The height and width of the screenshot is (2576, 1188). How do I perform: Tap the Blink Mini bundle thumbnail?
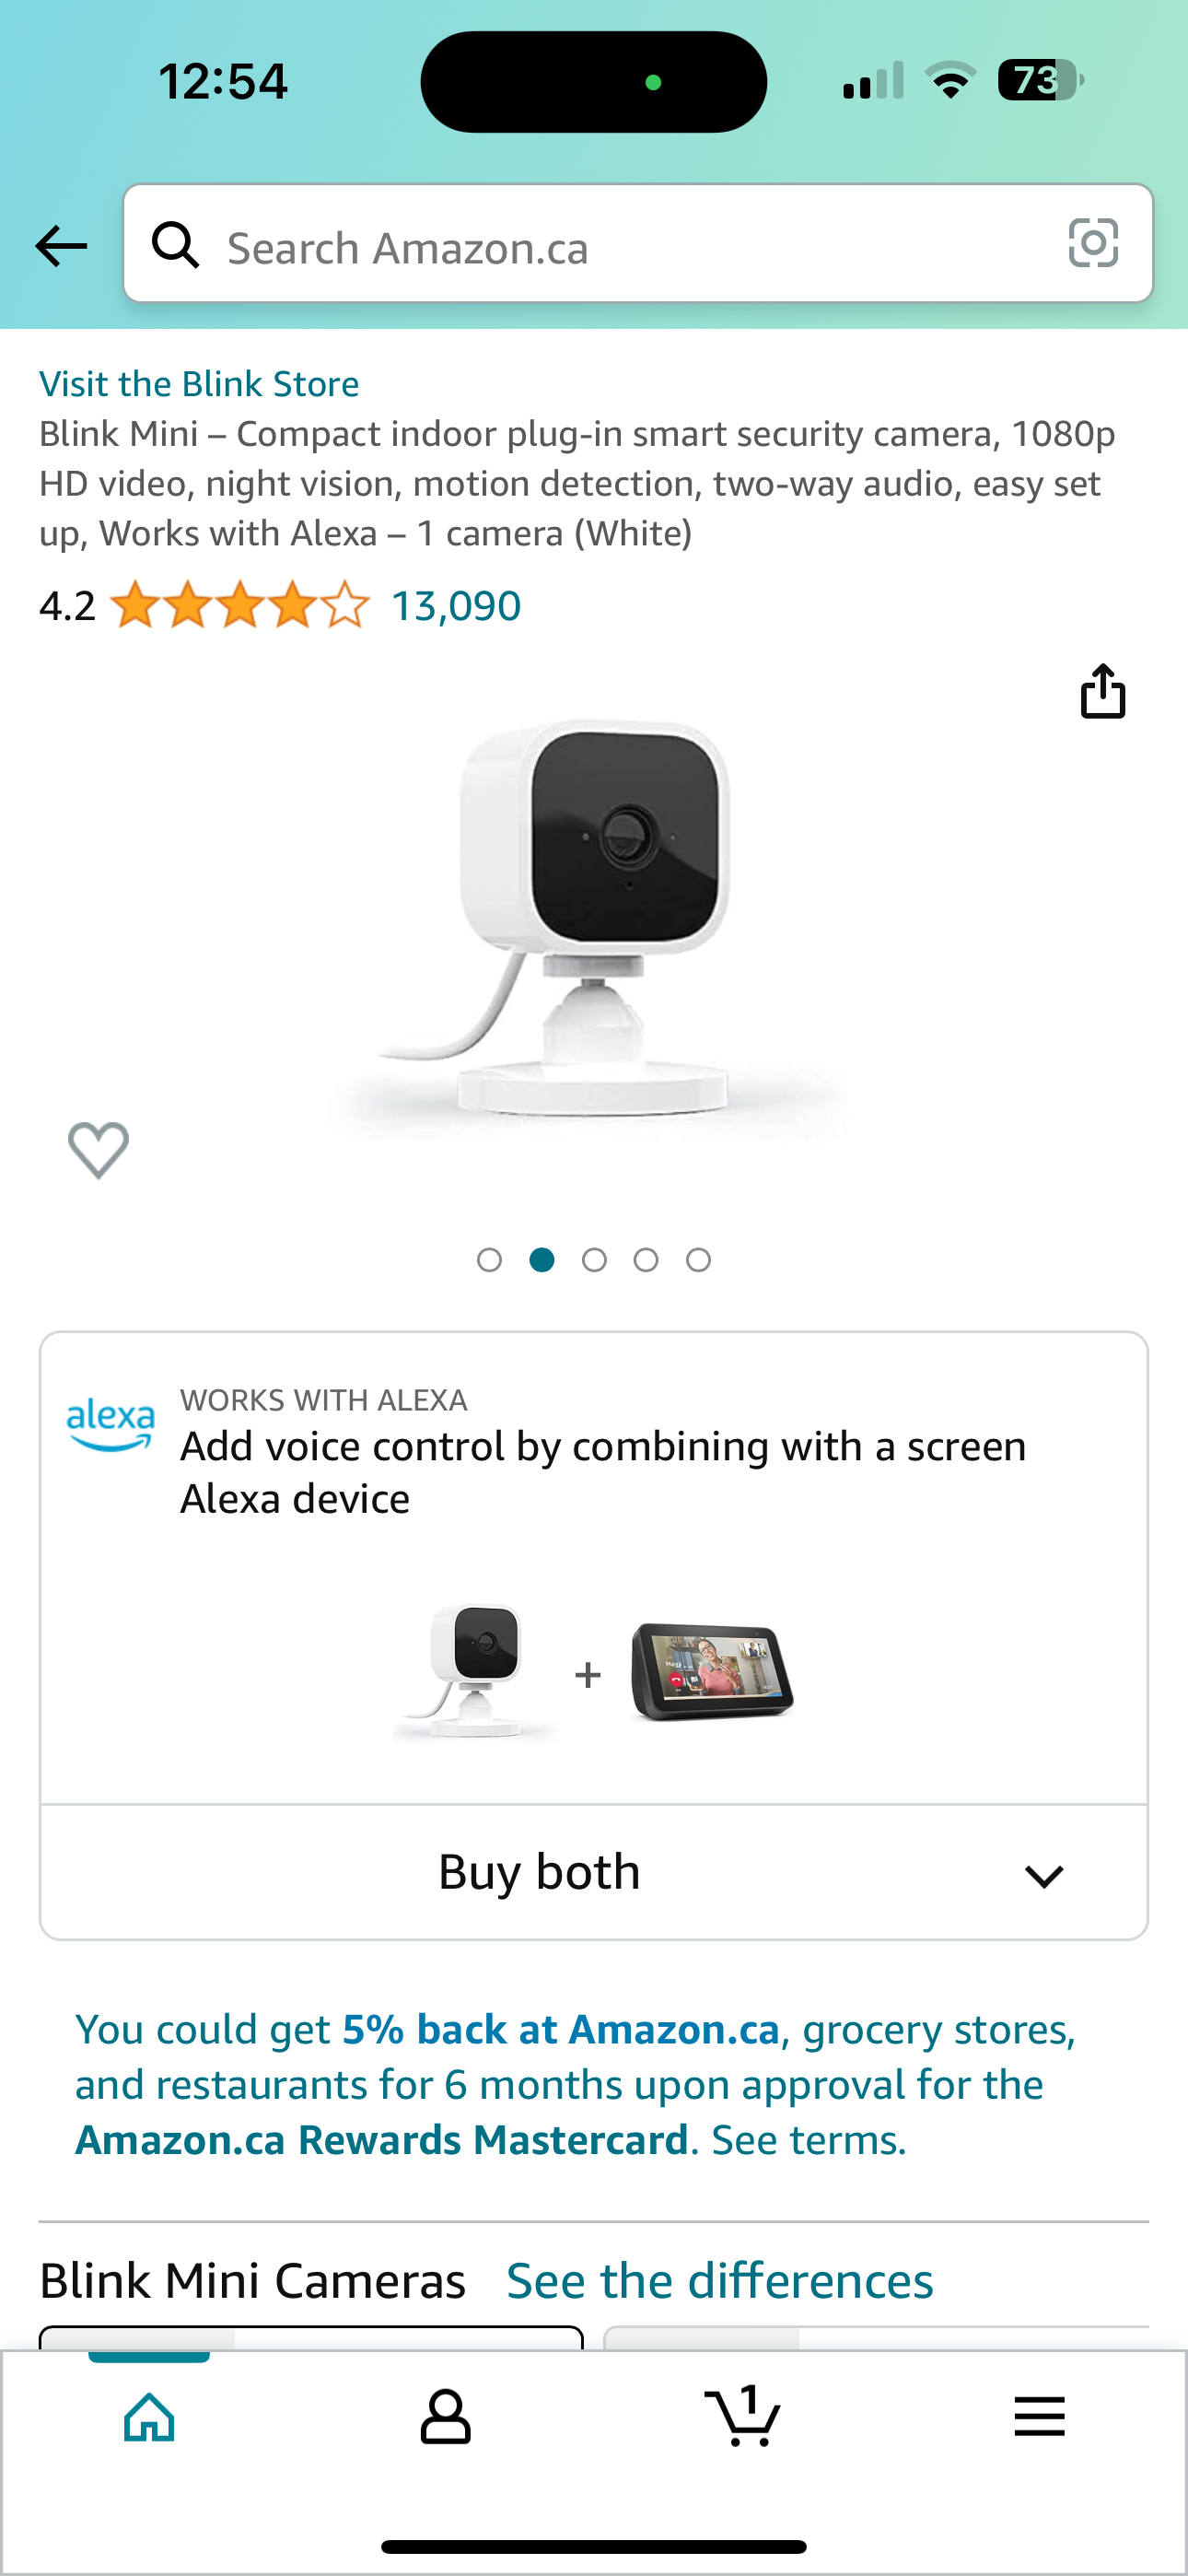pos(475,1672)
